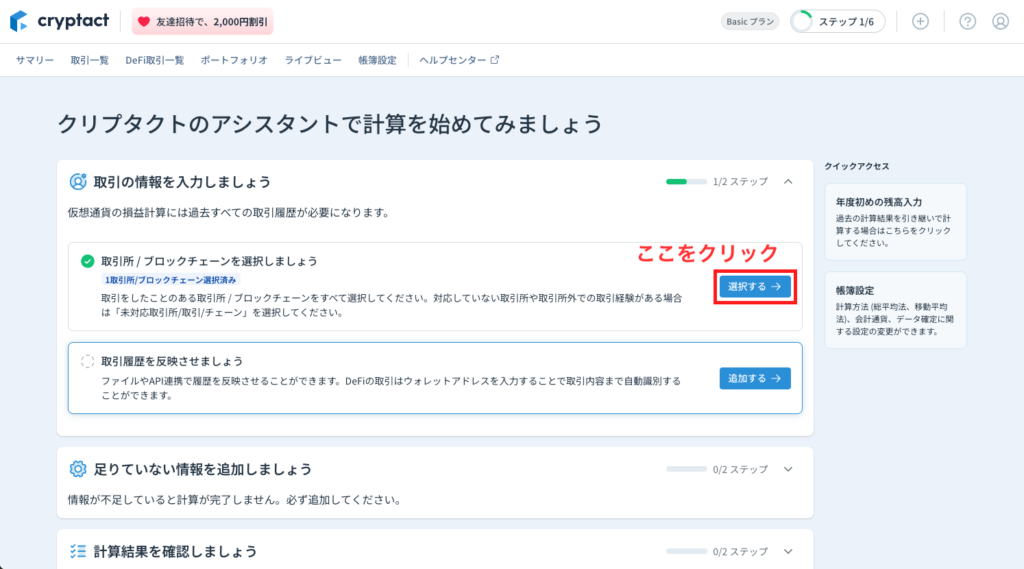Collapse the 取引の情報を入力しましょう section

[788, 182]
